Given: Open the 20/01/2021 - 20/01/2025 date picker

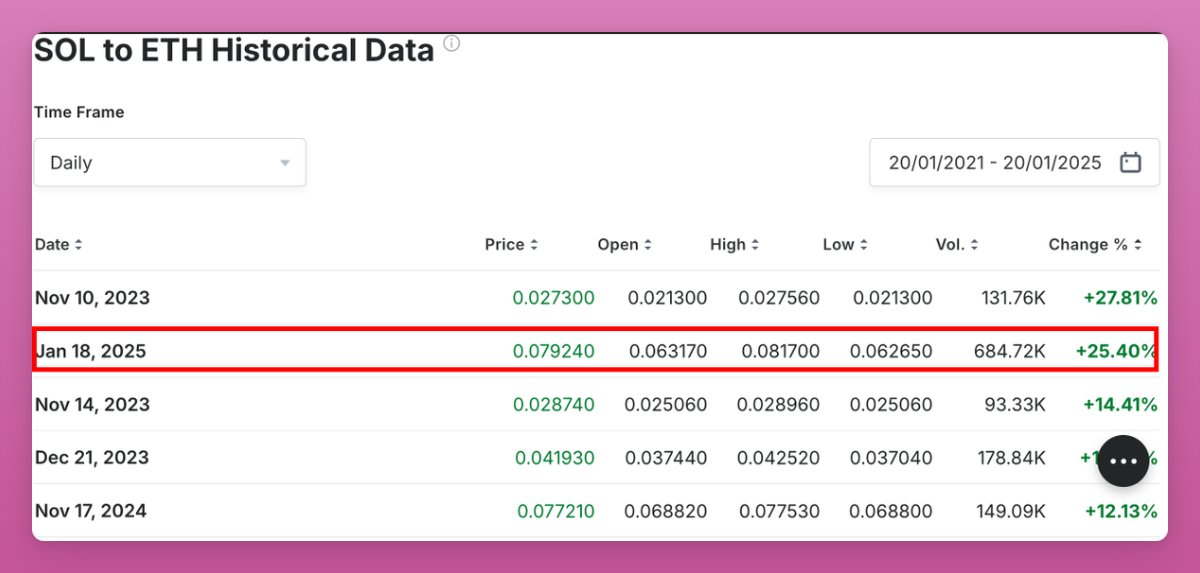Looking at the screenshot, I should (x=995, y=163).
